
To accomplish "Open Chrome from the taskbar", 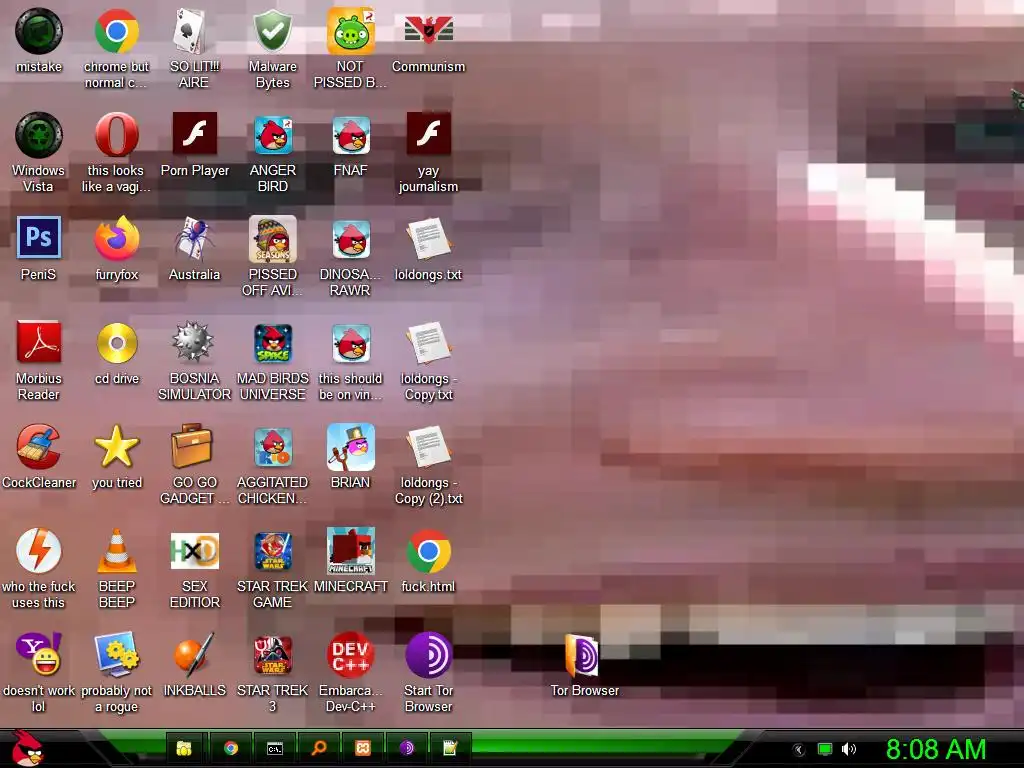I will 231,748.
